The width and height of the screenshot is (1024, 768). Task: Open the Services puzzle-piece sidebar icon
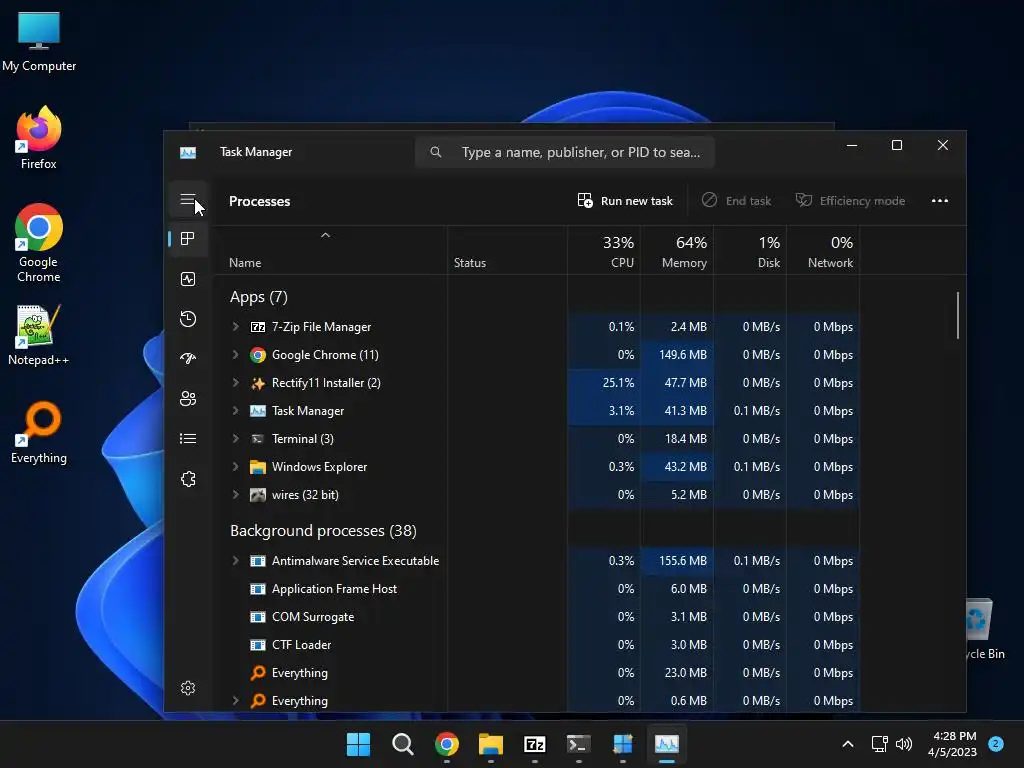[x=187, y=479]
